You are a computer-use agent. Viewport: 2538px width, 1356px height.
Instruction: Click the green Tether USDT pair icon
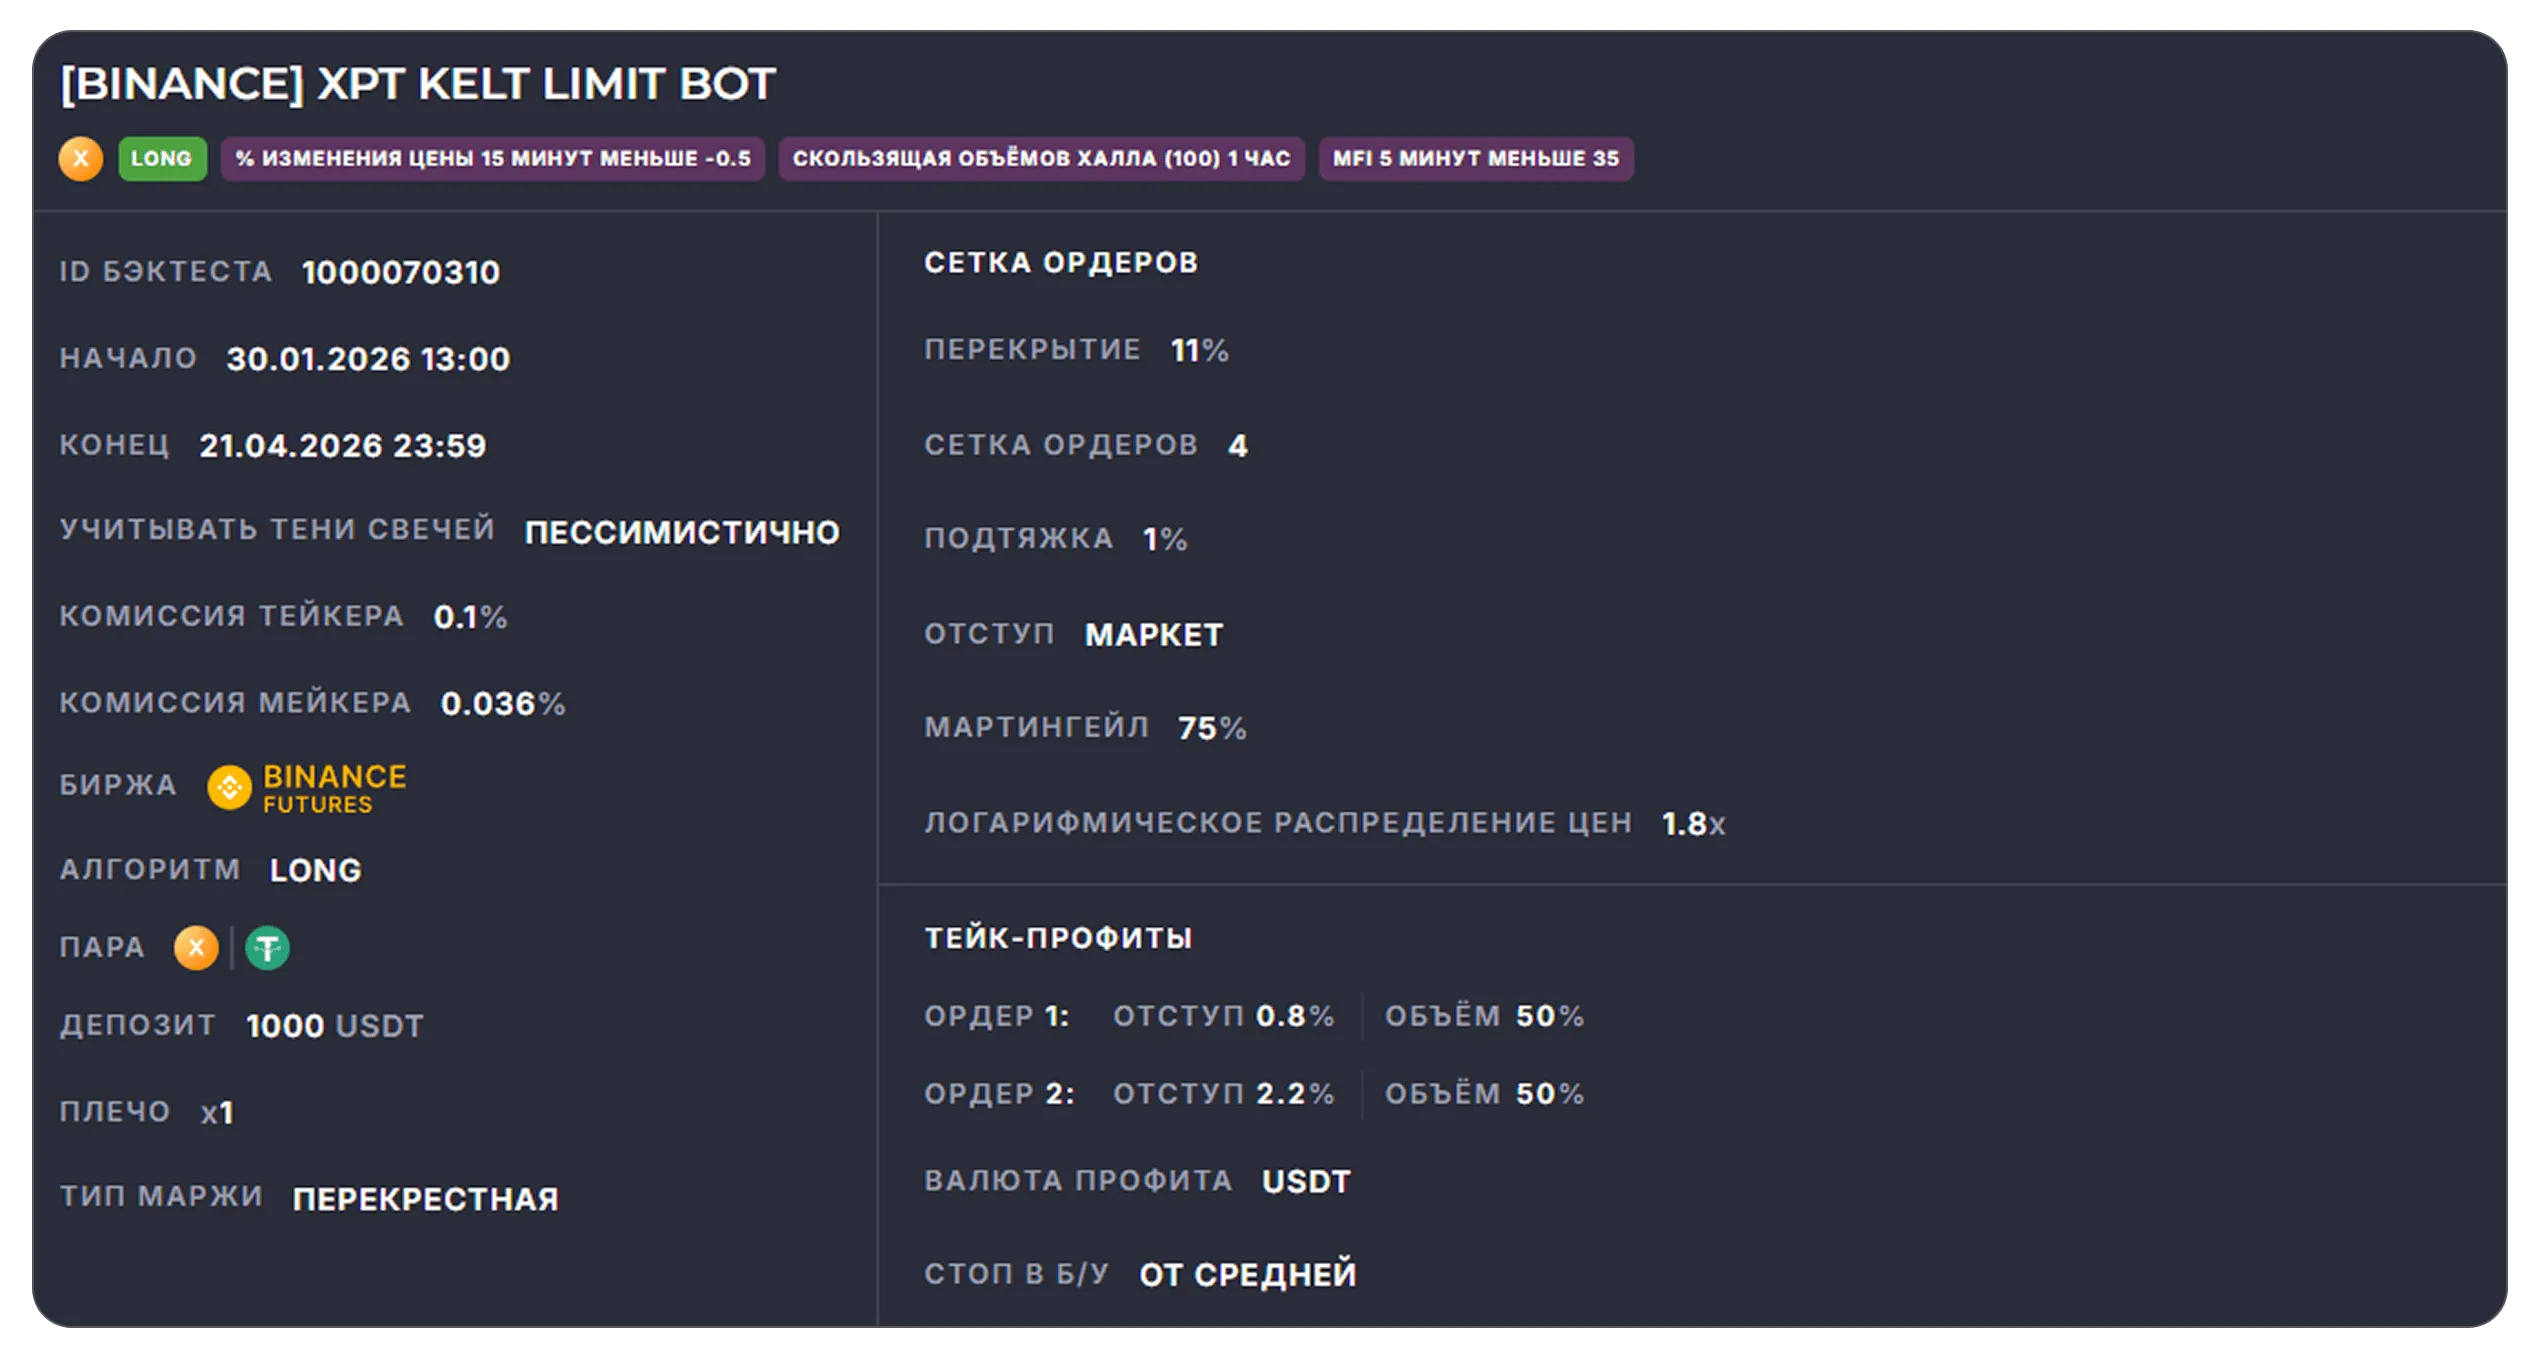pos(268,948)
